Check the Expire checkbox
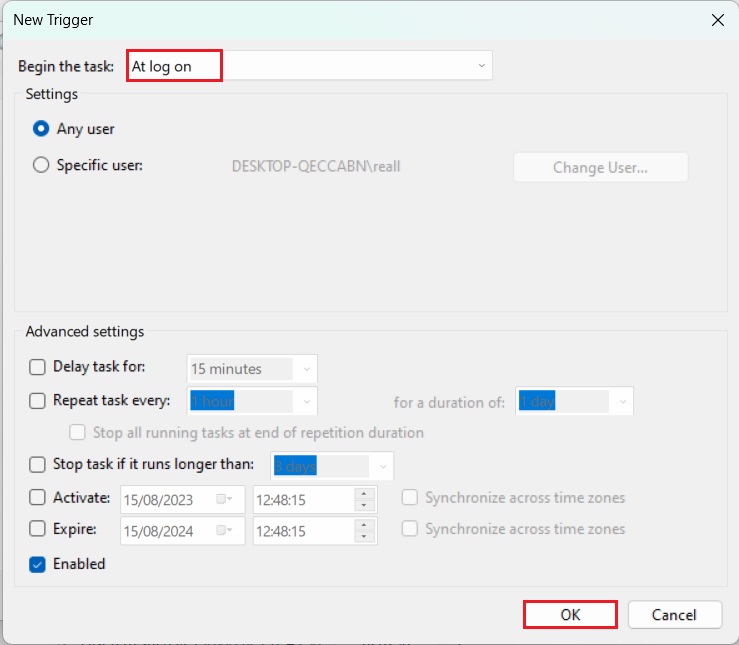Viewport: 739px width, 645px height. tap(37, 529)
